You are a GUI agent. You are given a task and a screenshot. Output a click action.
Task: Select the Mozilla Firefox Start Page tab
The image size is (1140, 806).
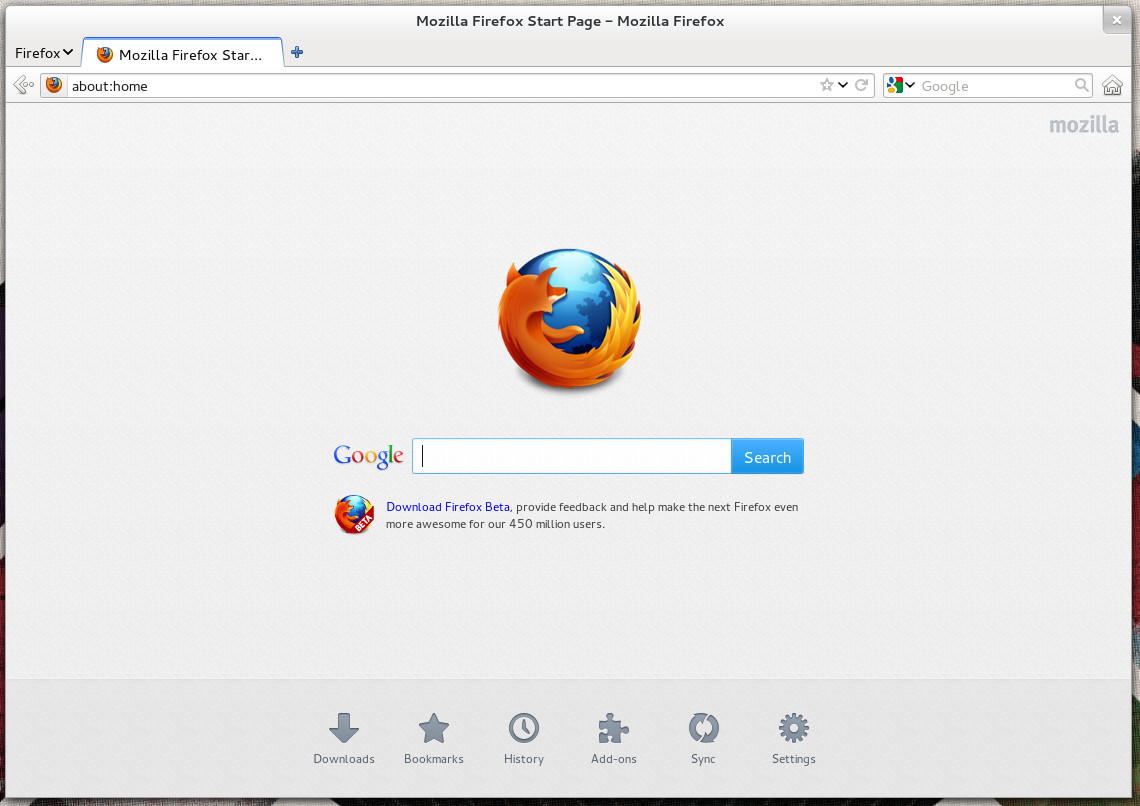[x=182, y=54]
